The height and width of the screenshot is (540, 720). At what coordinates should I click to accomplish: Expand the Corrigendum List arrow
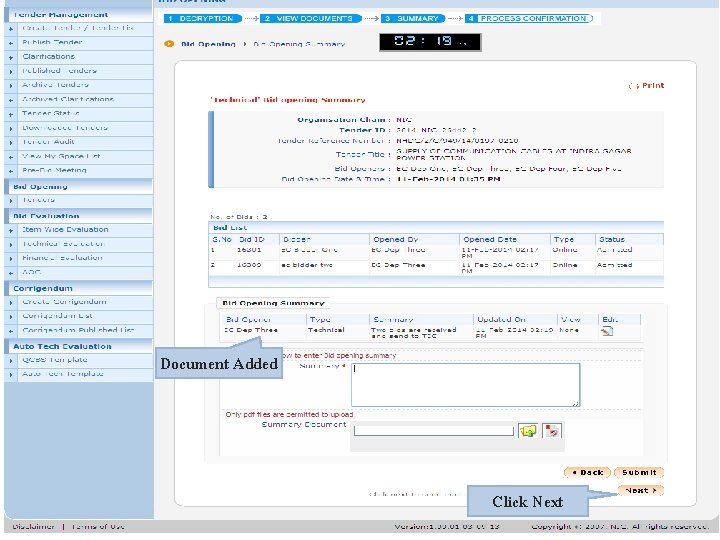coord(11,317)
